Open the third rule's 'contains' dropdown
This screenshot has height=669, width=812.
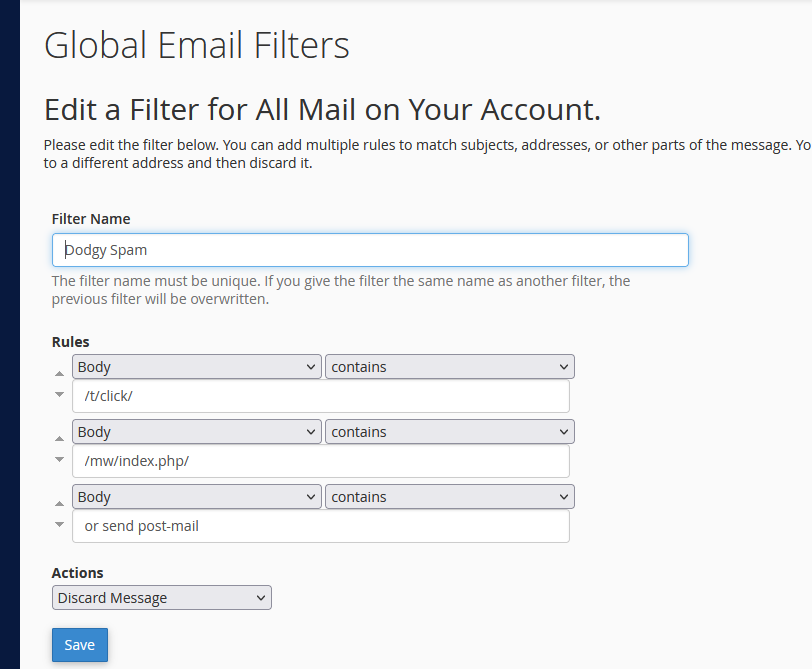pos(449,497)
